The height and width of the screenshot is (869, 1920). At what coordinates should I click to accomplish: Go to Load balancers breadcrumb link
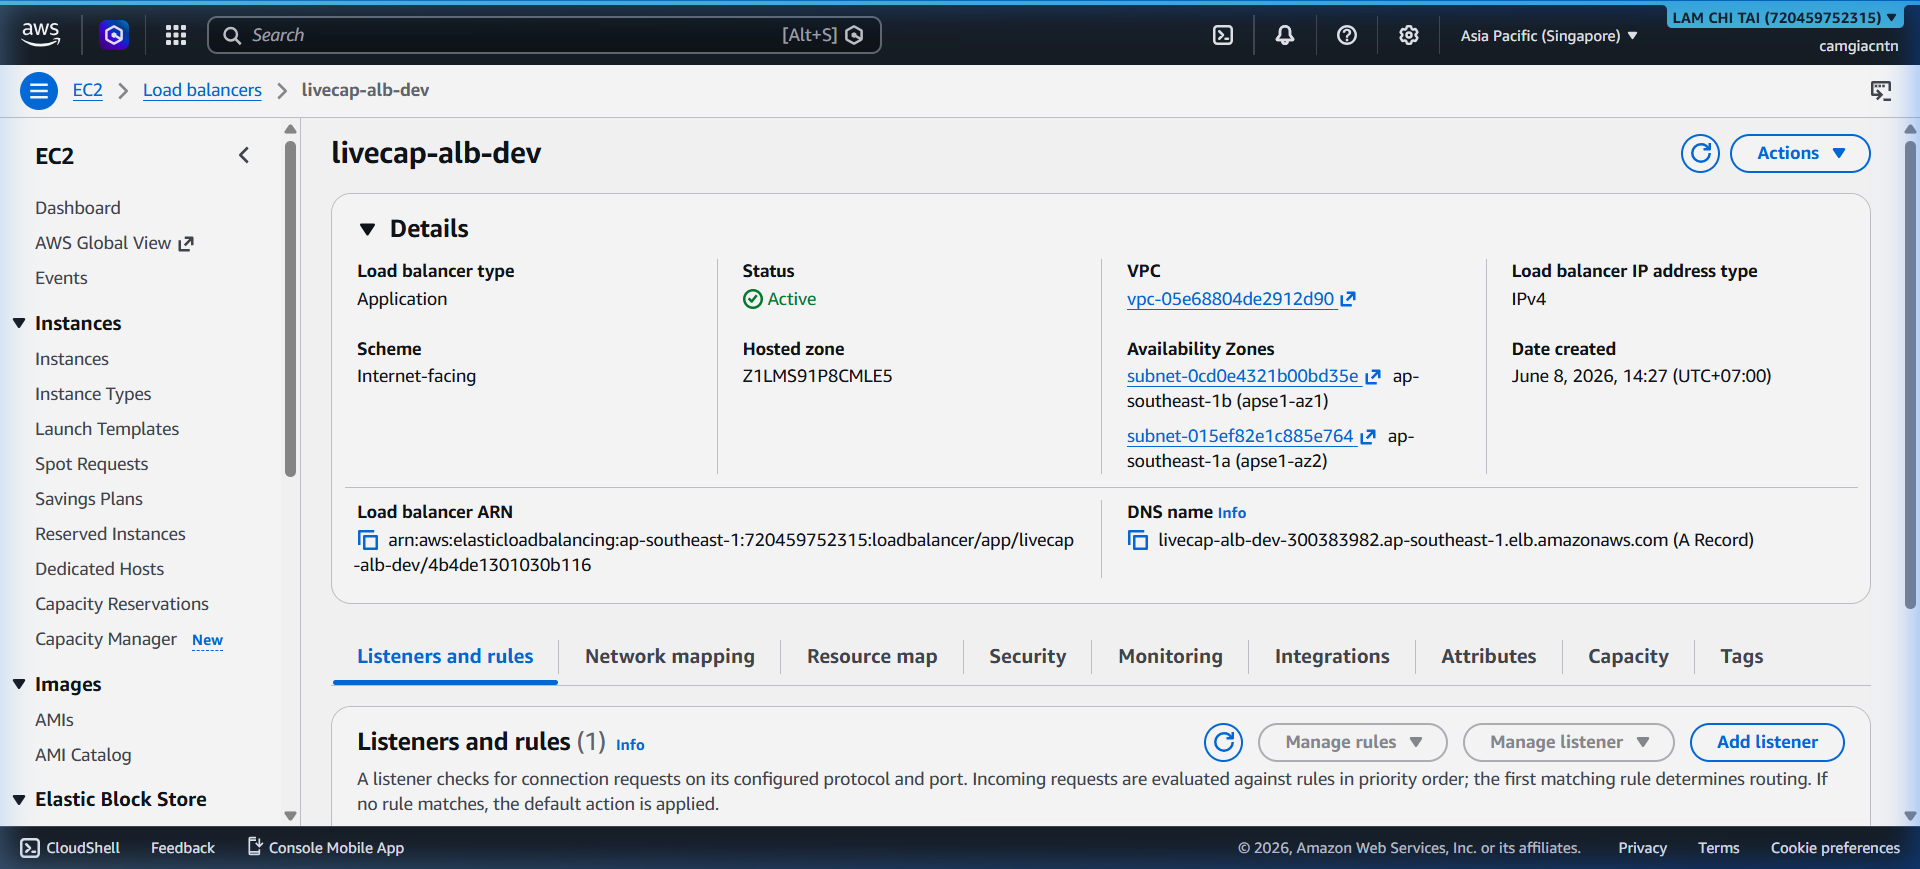(x=202, y=90)
